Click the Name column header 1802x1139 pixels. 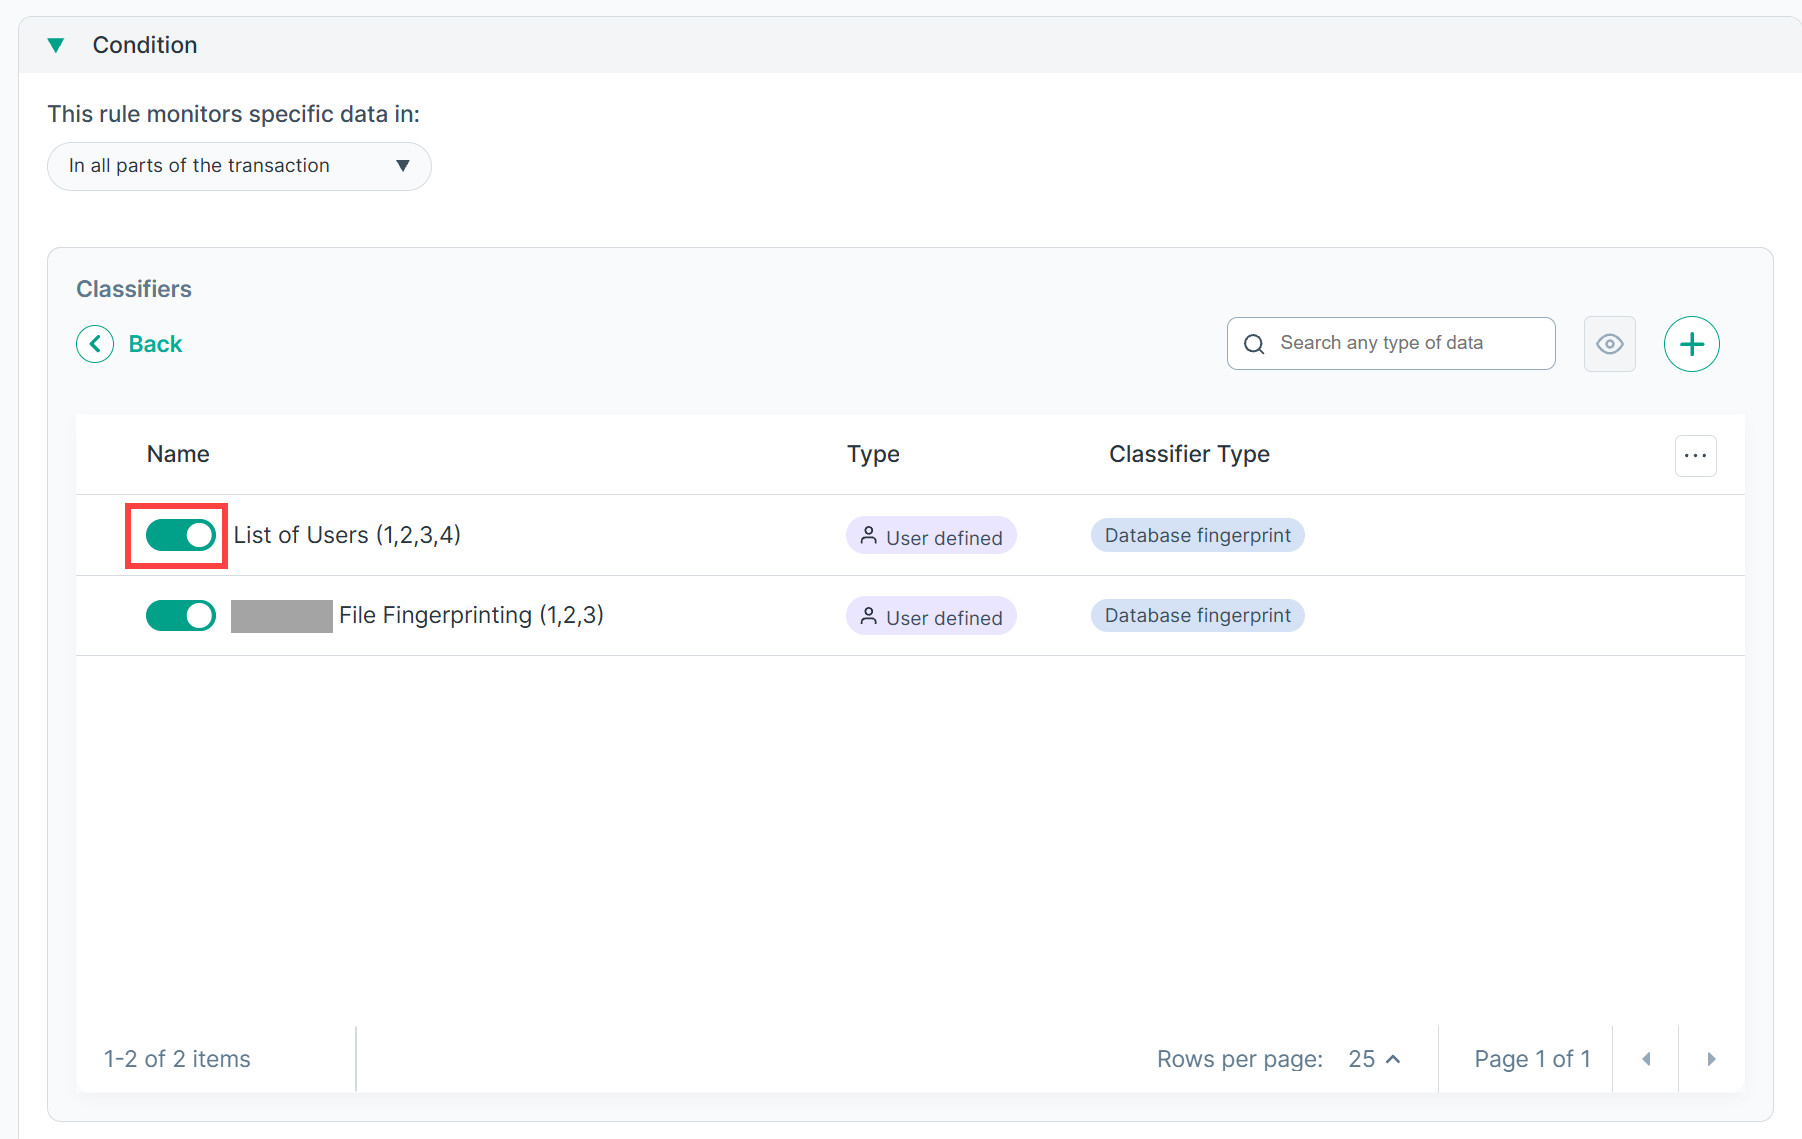(178, 454)
